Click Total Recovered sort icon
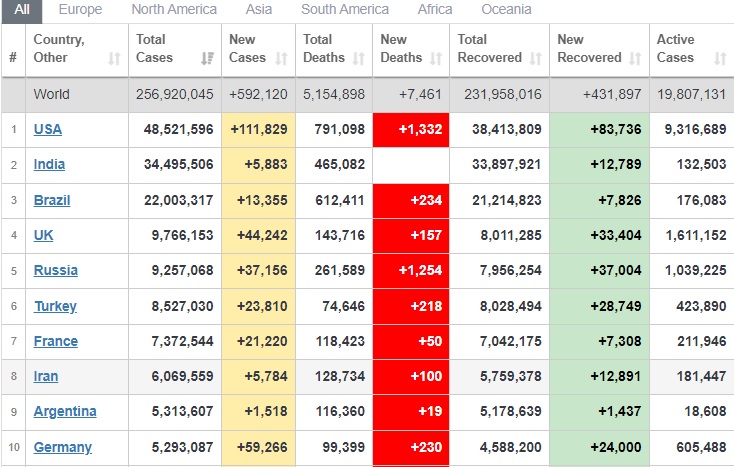 click(536, 59)
